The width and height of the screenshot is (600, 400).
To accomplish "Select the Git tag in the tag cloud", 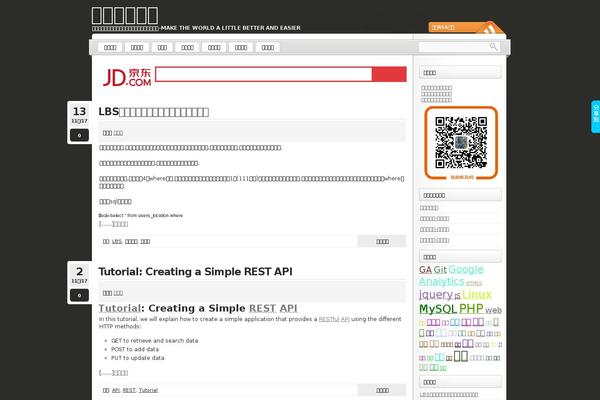I will [440, 269].
